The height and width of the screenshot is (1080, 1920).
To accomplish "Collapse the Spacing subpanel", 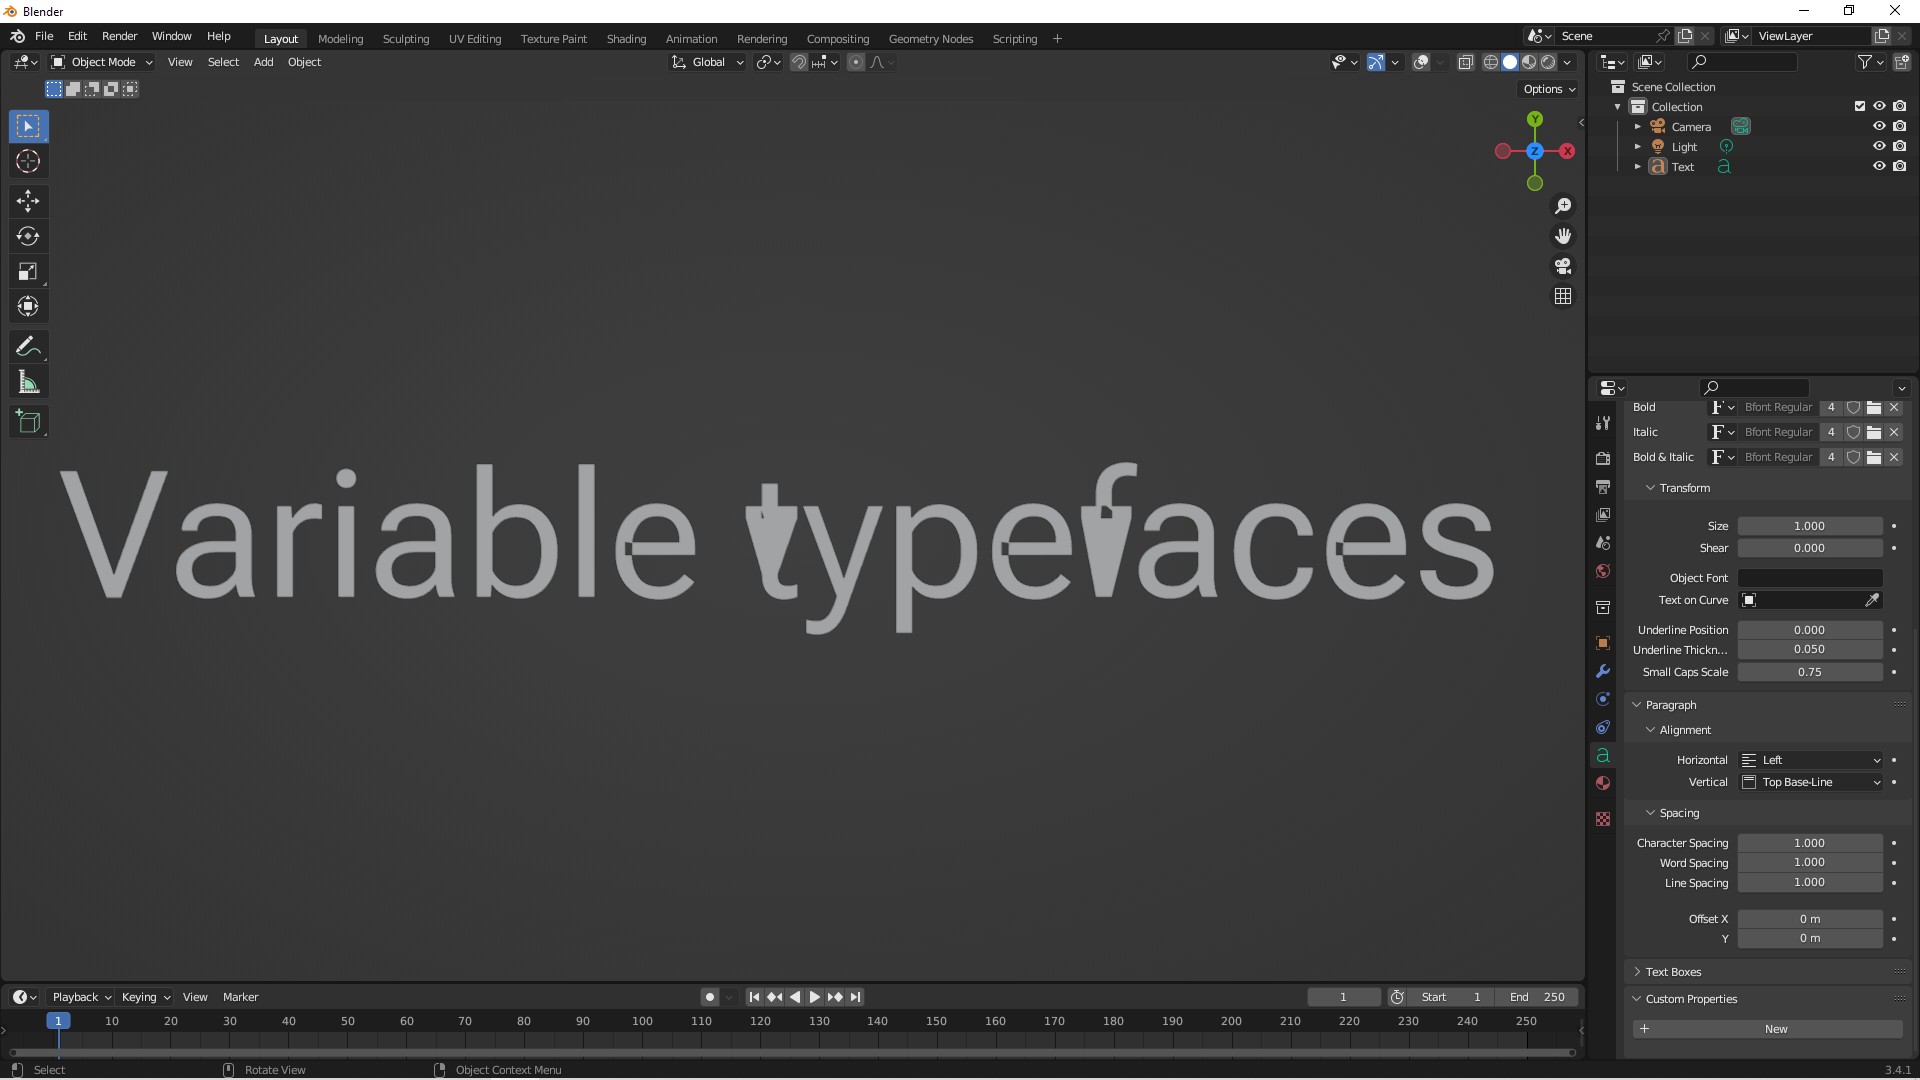I will point(1678,813).
